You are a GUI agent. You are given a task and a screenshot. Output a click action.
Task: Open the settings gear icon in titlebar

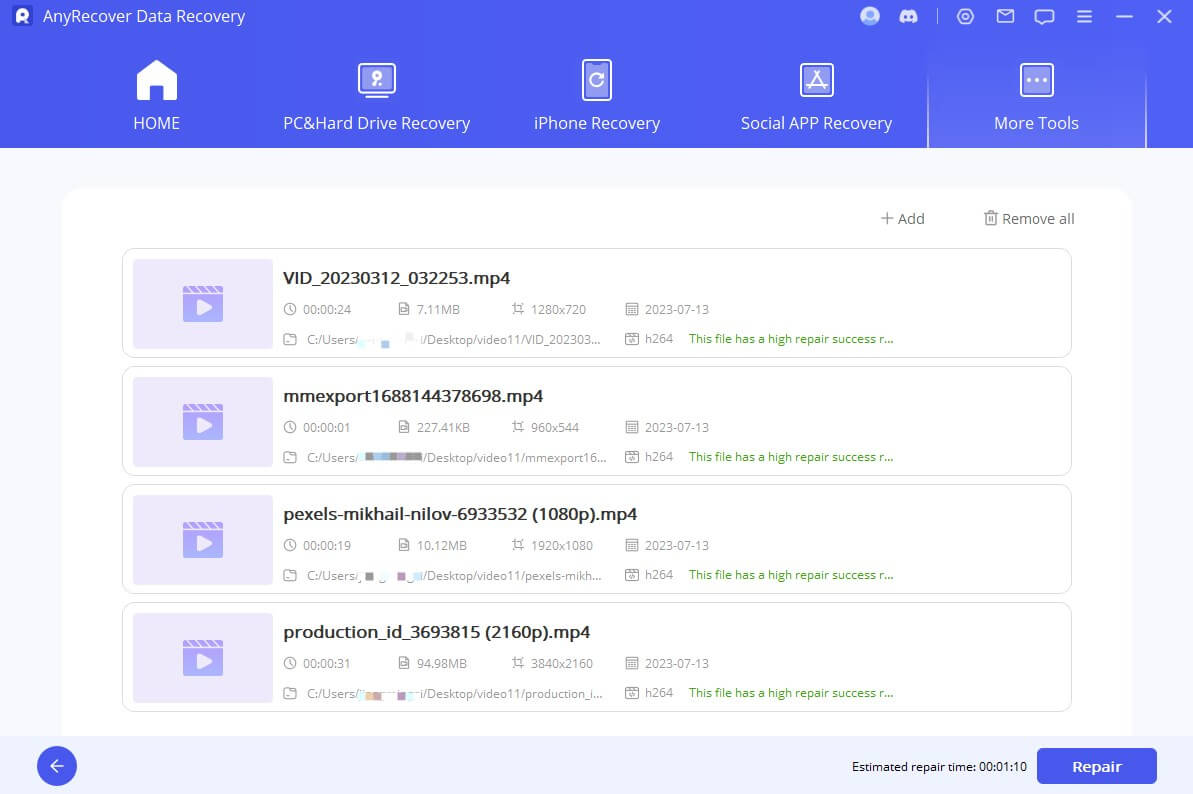tap(965, 16)
